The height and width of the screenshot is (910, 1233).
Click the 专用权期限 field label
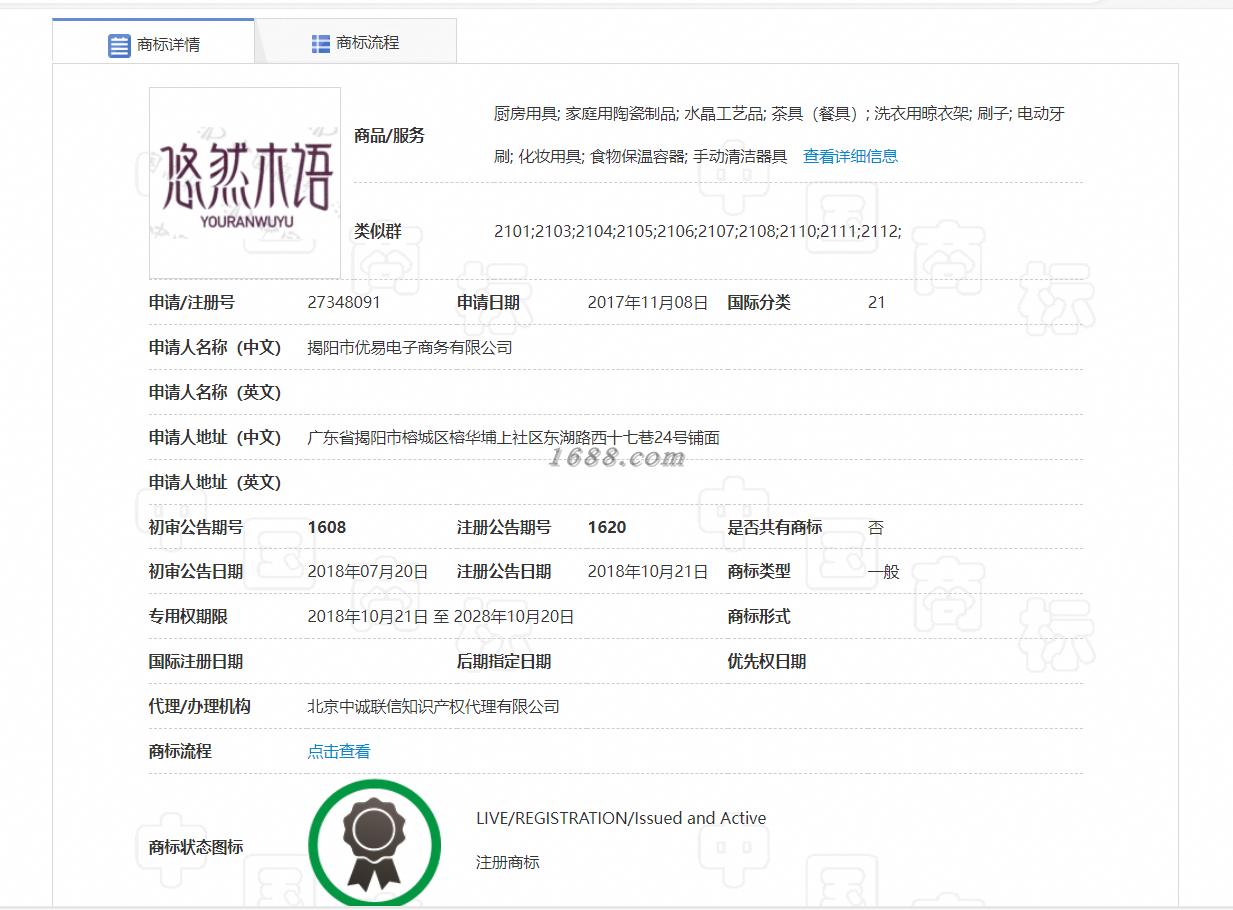point(188,617)
